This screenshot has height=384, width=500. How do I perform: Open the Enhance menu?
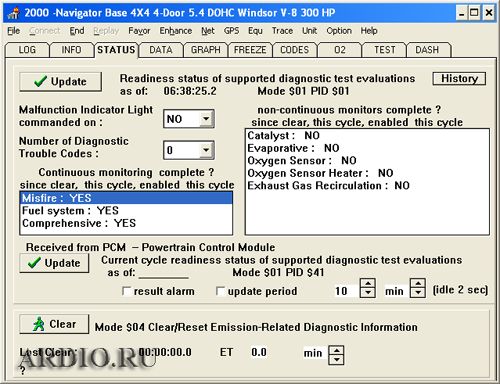click(176, 31)
